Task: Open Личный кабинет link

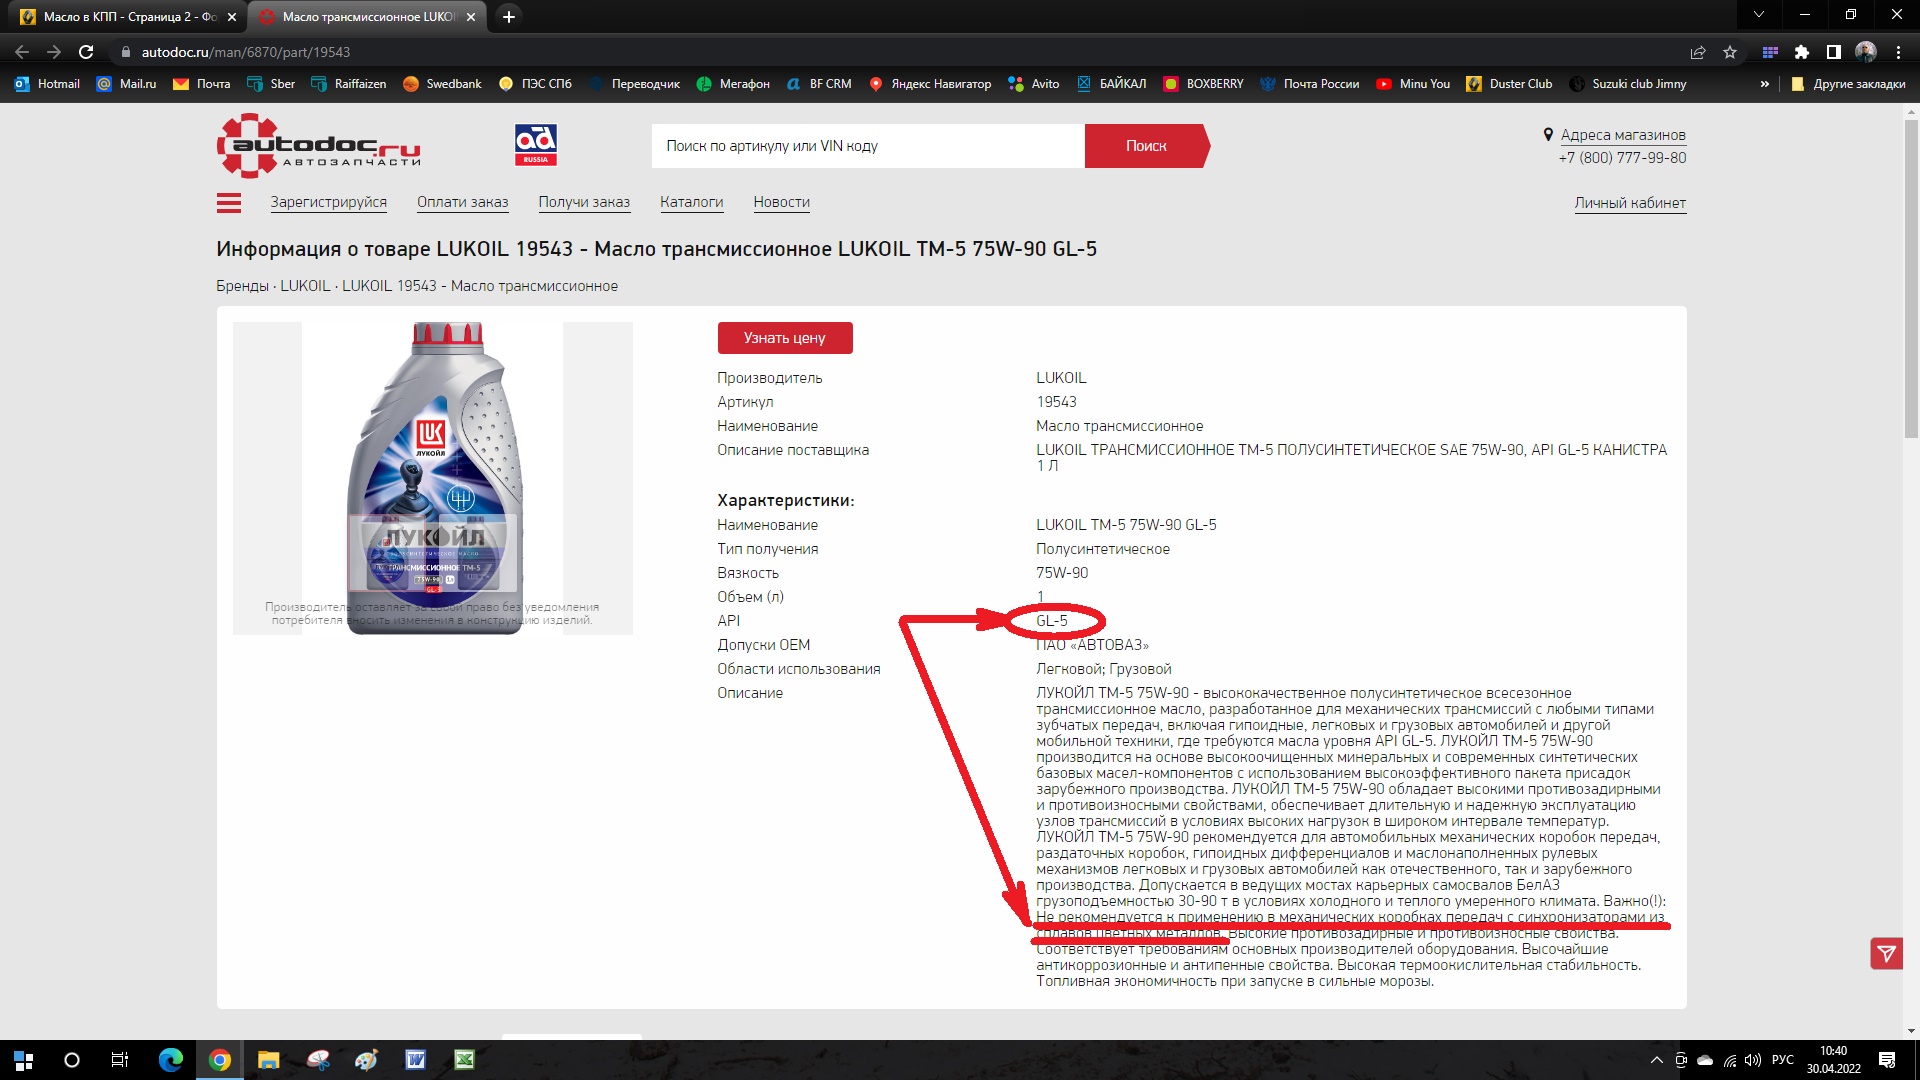Action: coord(1630,203)
